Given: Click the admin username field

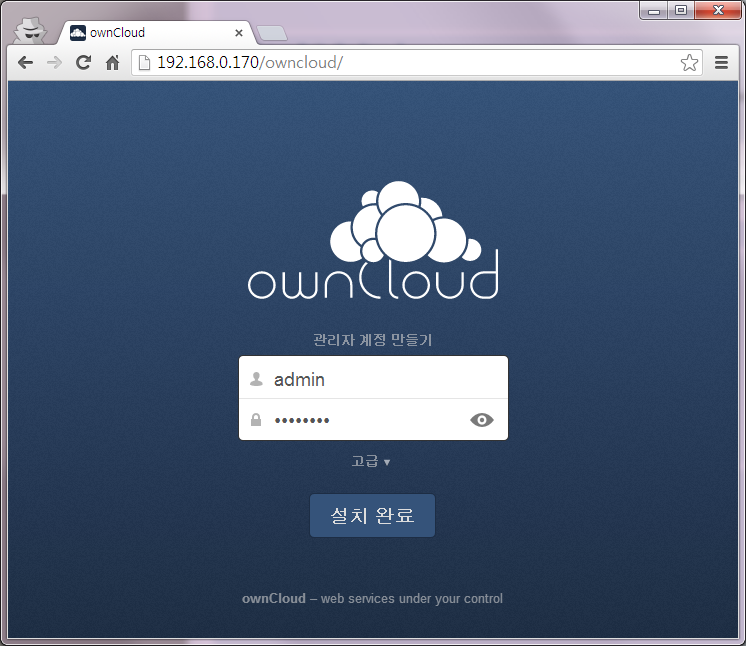Looking at the screenshot, I should 385,379.
